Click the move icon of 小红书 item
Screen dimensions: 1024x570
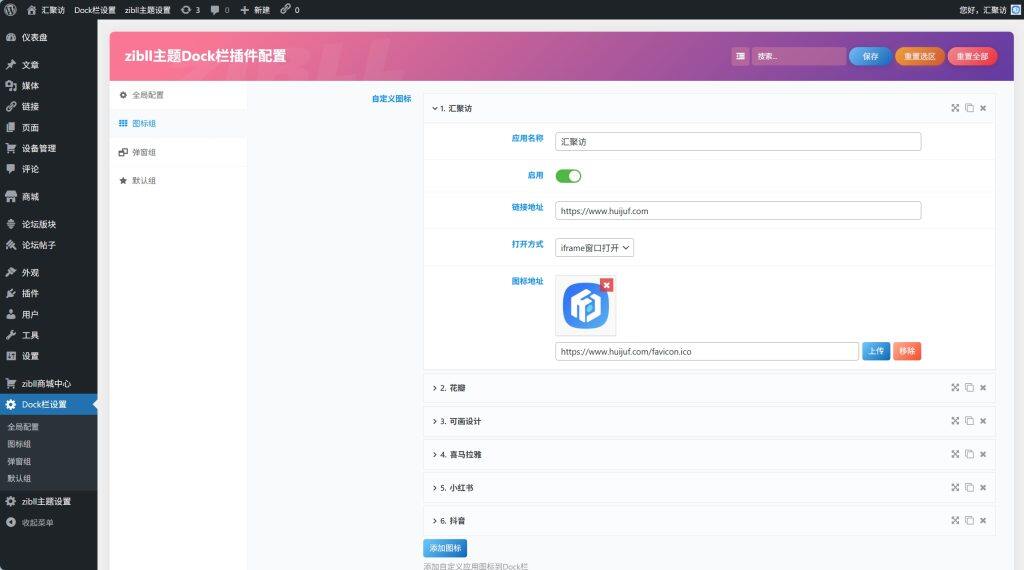[x=955, y=488]
